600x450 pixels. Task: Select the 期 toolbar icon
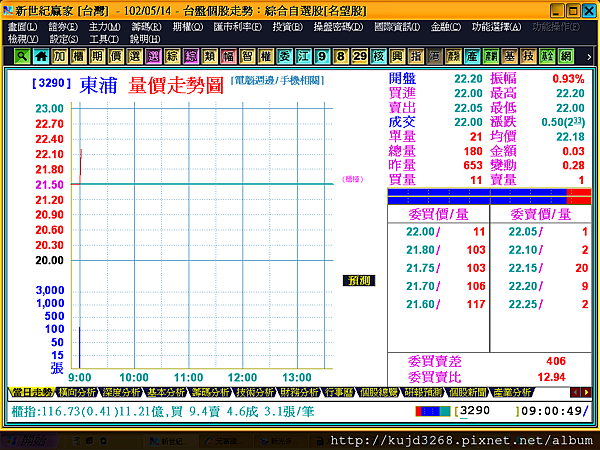pos(97,56)
